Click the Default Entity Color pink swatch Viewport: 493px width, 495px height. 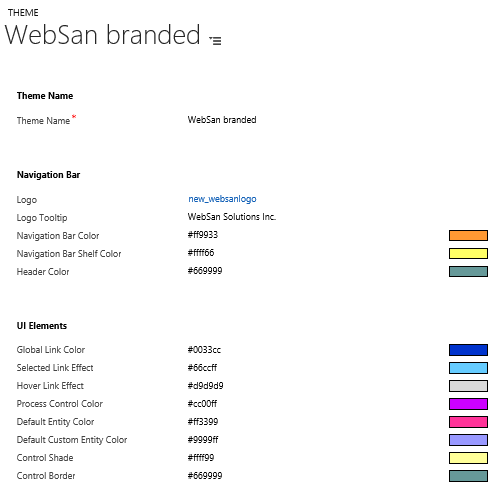468,422
